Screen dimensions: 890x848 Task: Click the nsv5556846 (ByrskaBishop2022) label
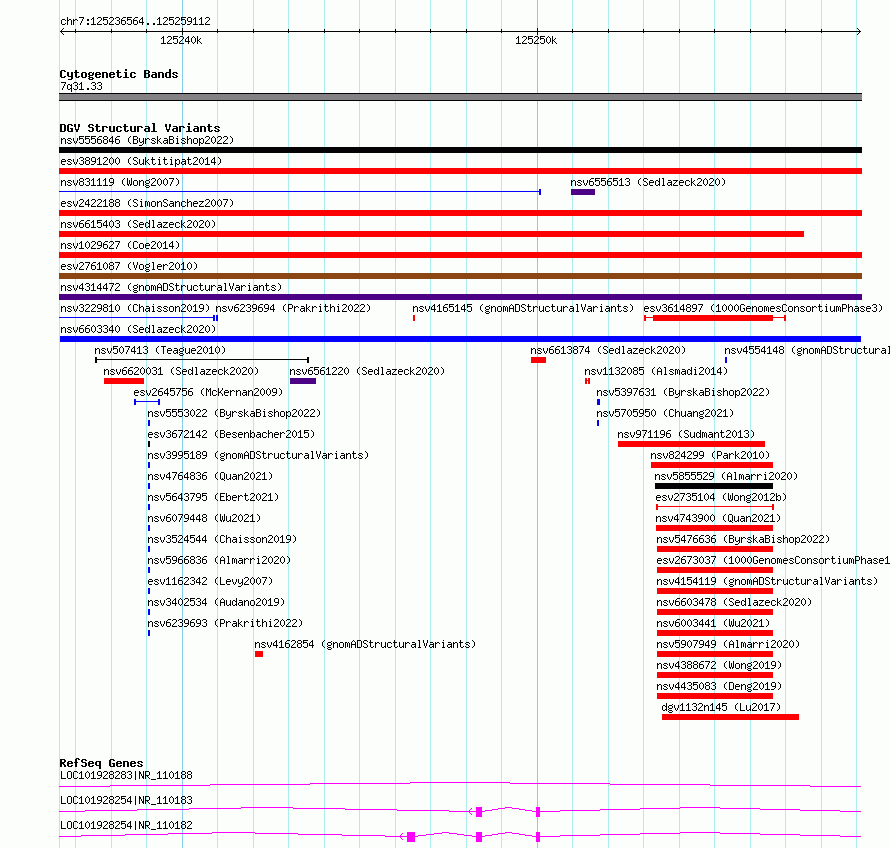point(147,140)
